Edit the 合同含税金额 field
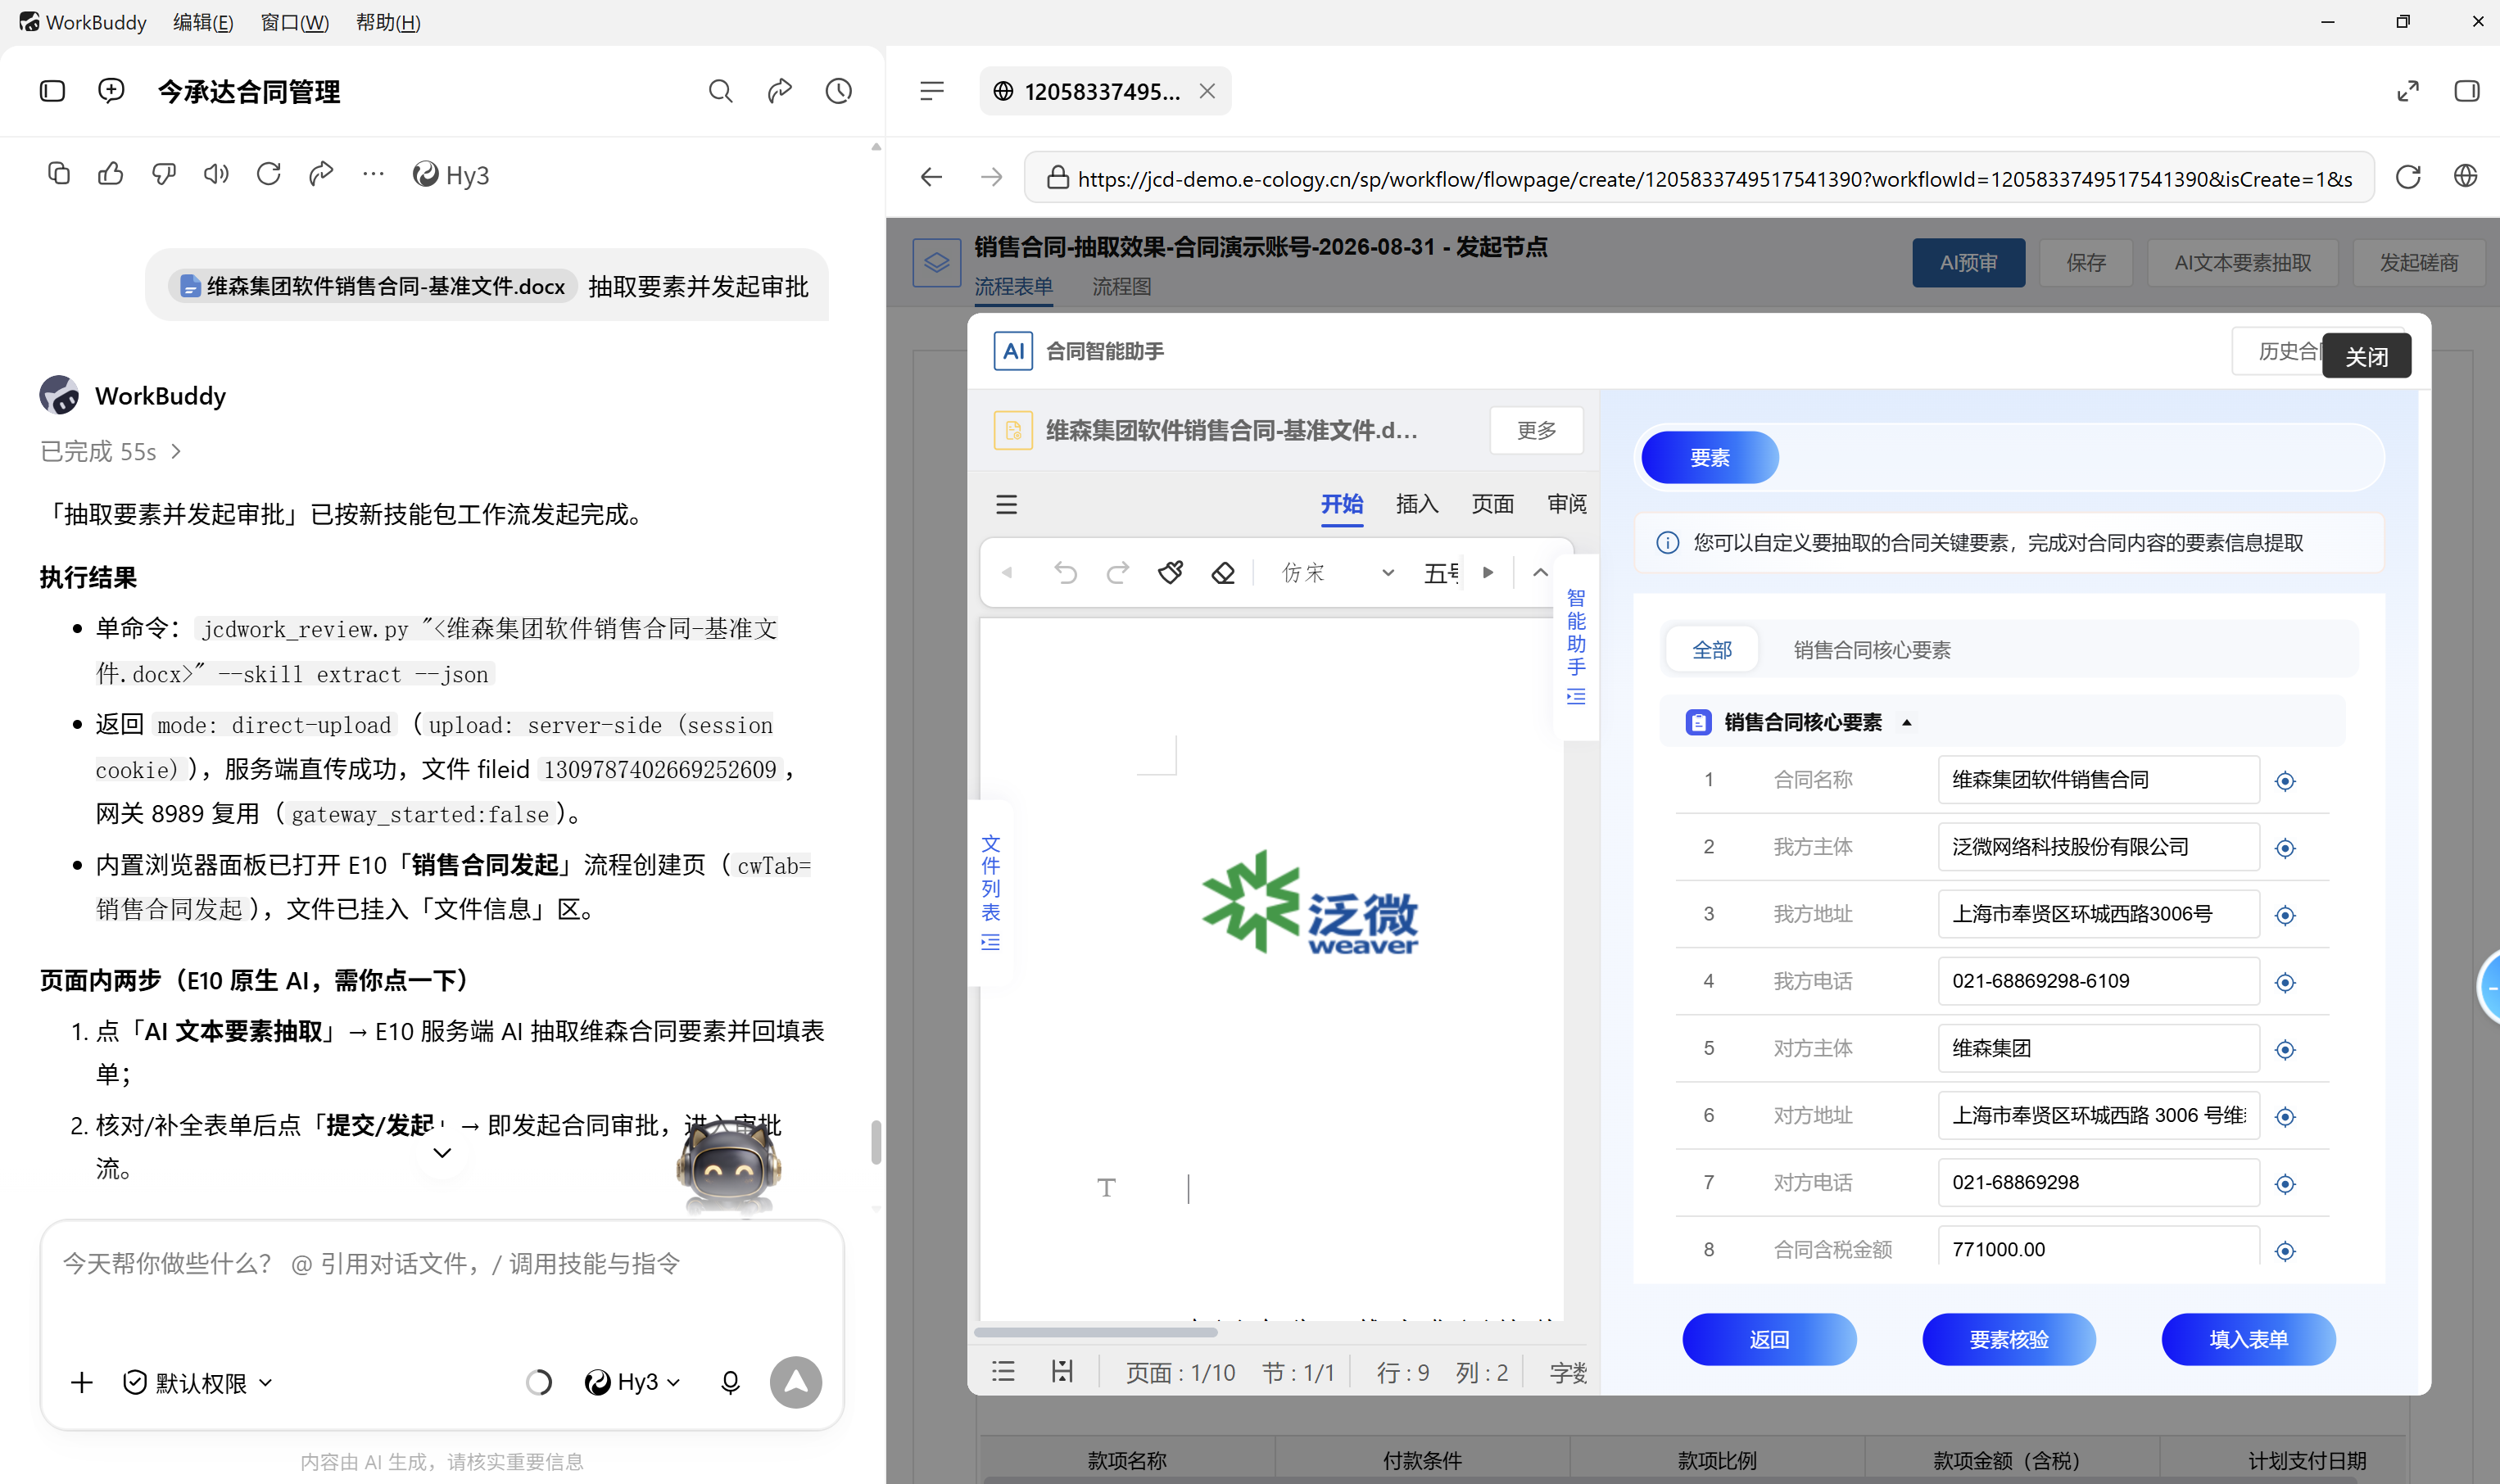 click(2098, 1248)
